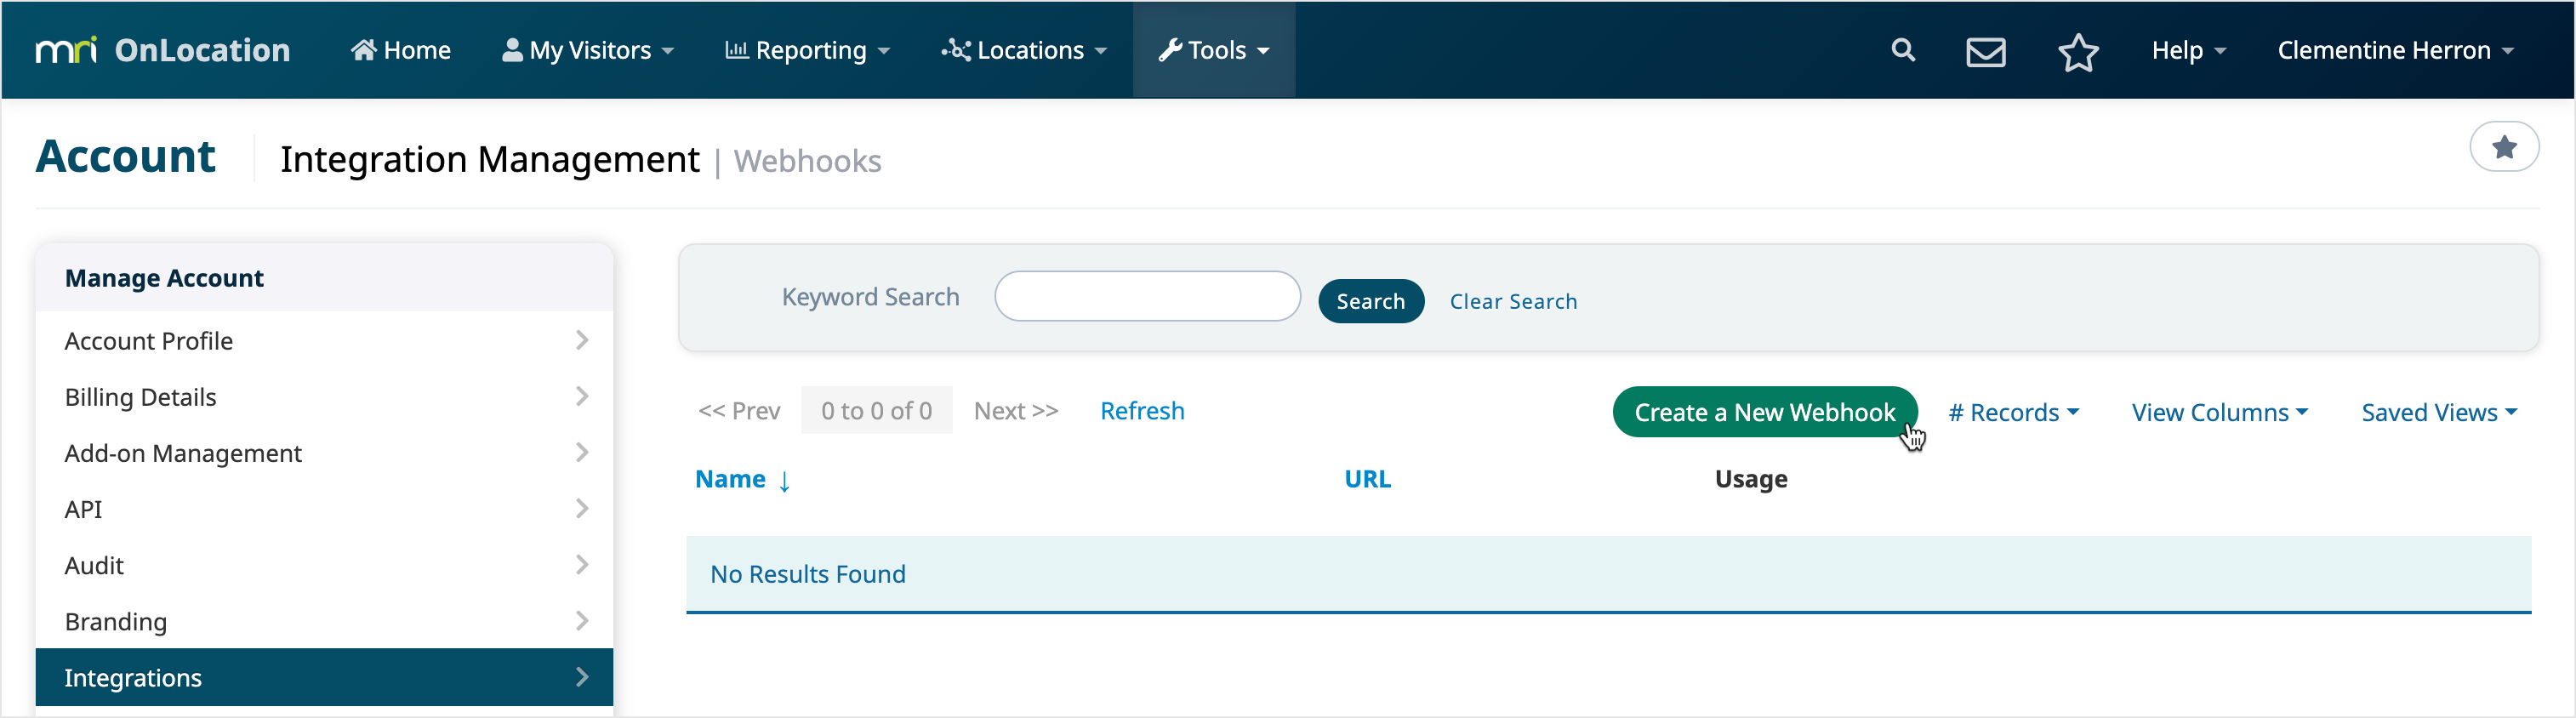Screen dimensions: 2576x718
Task: Open Billing Details in Manage Account
Action: pos(324,396)
